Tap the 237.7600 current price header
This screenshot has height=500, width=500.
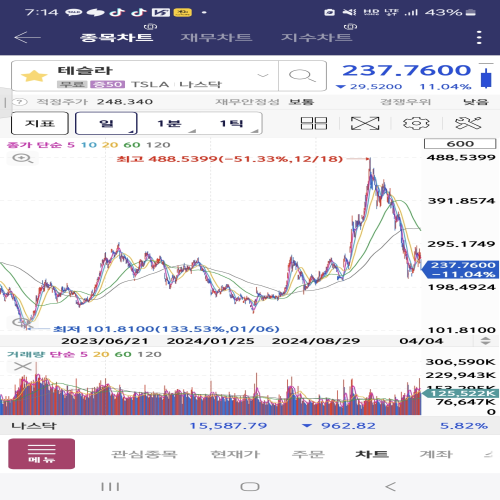point(407,70)
